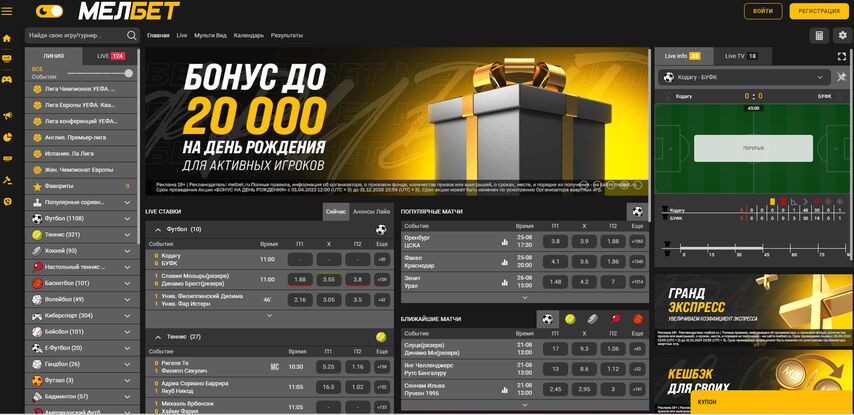Select hockey filter in Ближайшие матчи

(x=592, y=319)
